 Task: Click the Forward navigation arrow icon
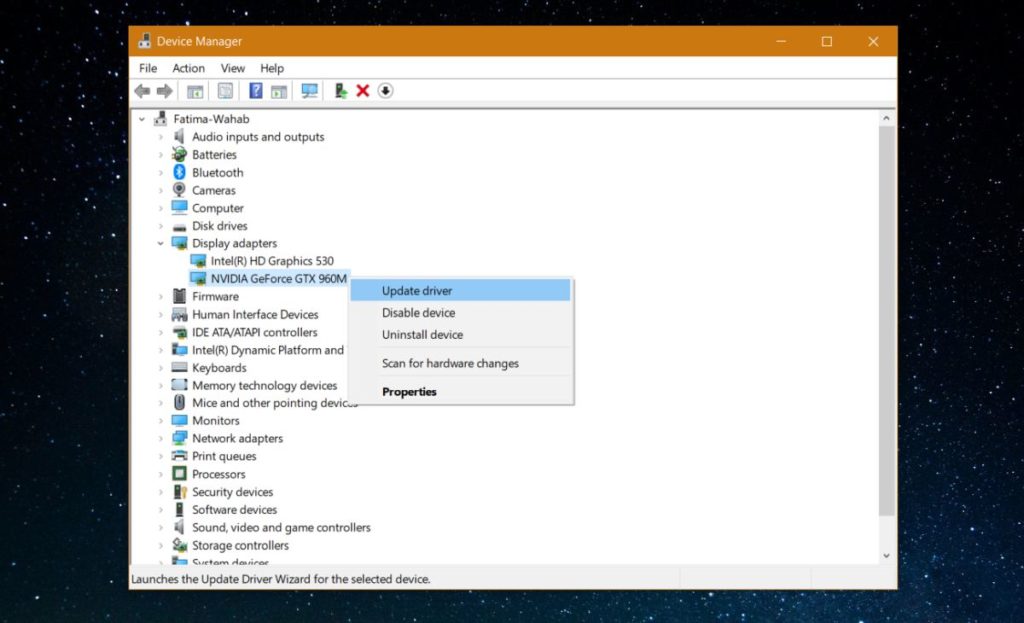pyautogui.click(x=166, y=91)
